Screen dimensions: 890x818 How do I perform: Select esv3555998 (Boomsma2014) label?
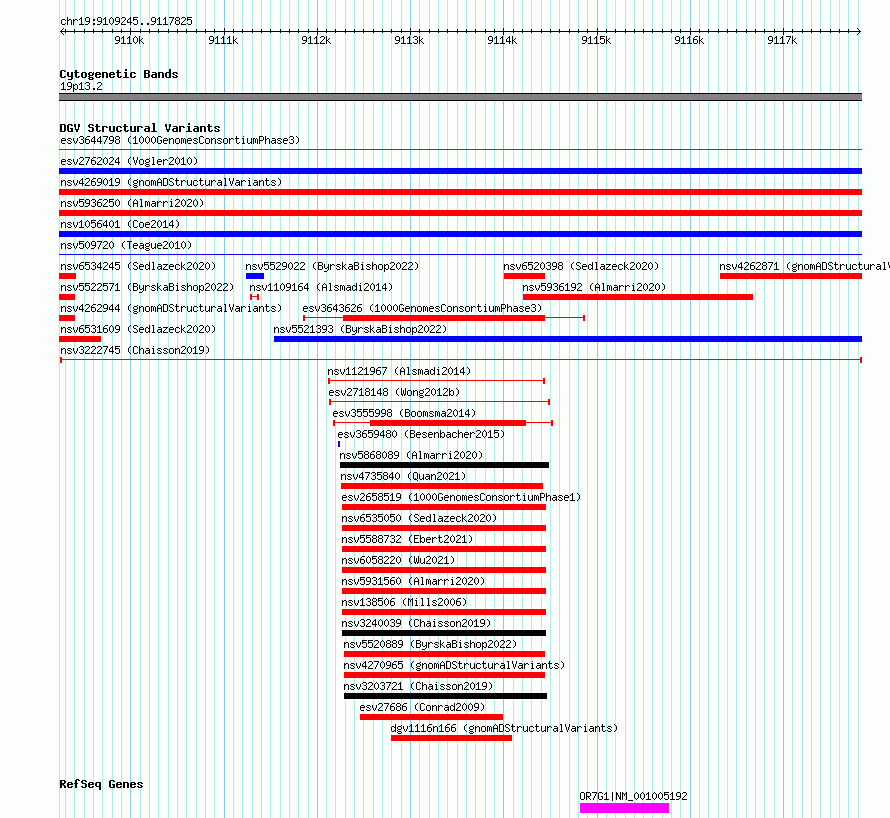pos(404,413)
